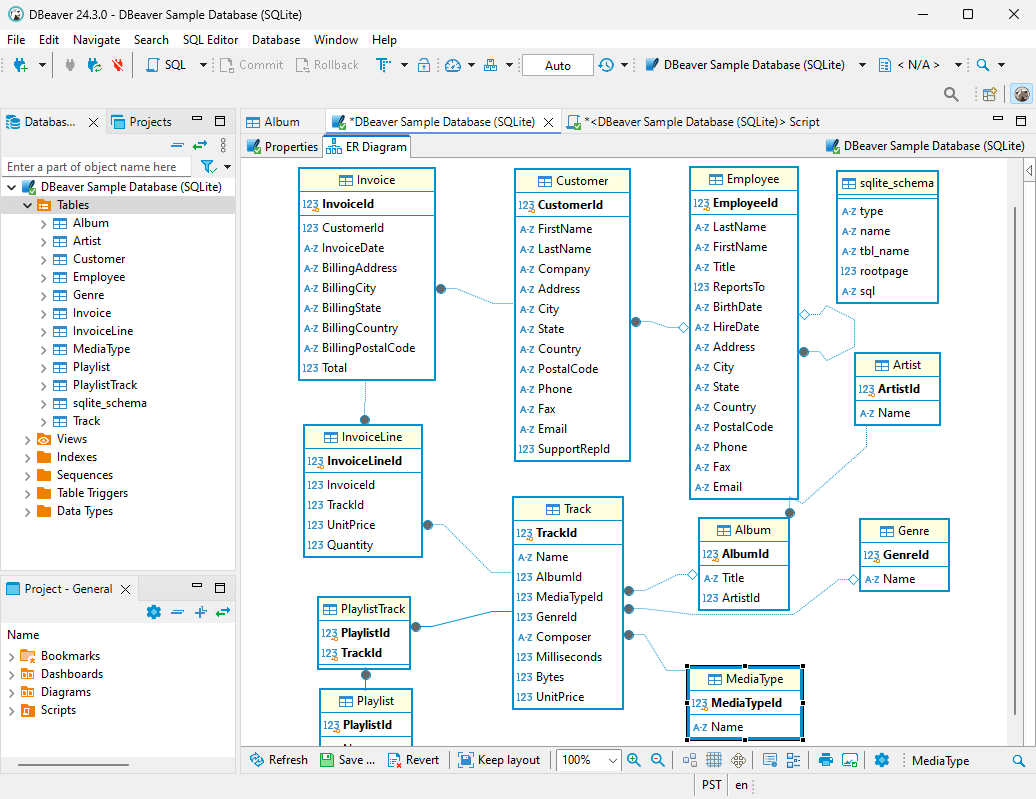This screenshot has width=1036, height=799.
Task: Open a new SQL script editor
Action: tap(166, 65)
